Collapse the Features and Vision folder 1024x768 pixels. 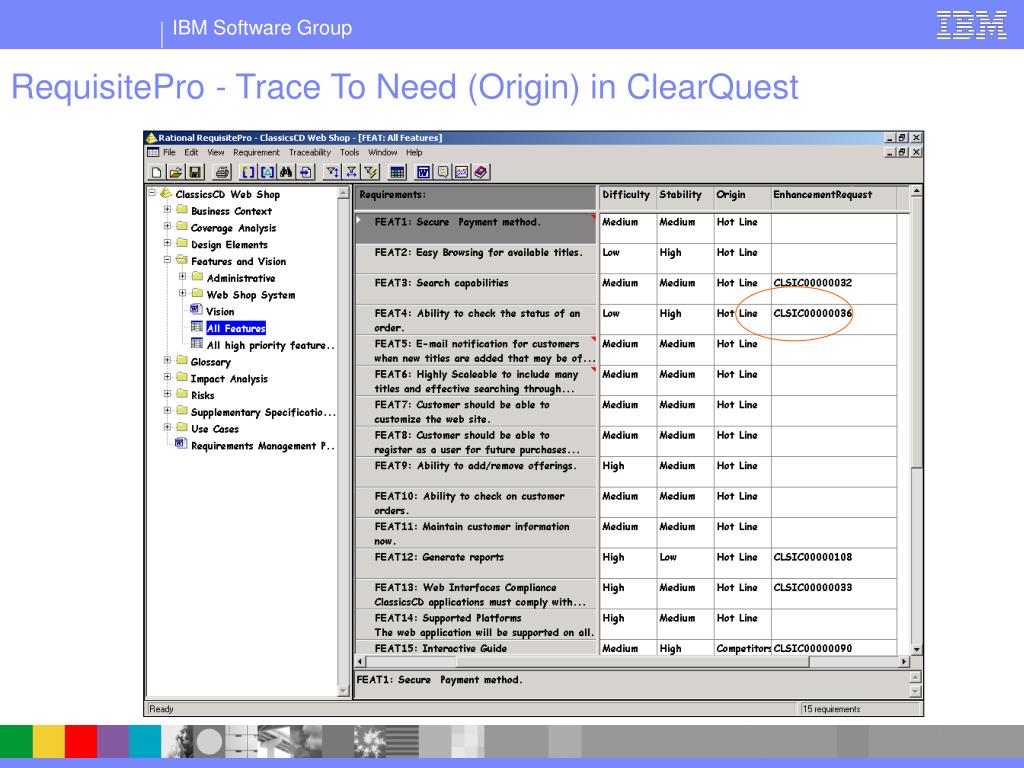point(167,260)
